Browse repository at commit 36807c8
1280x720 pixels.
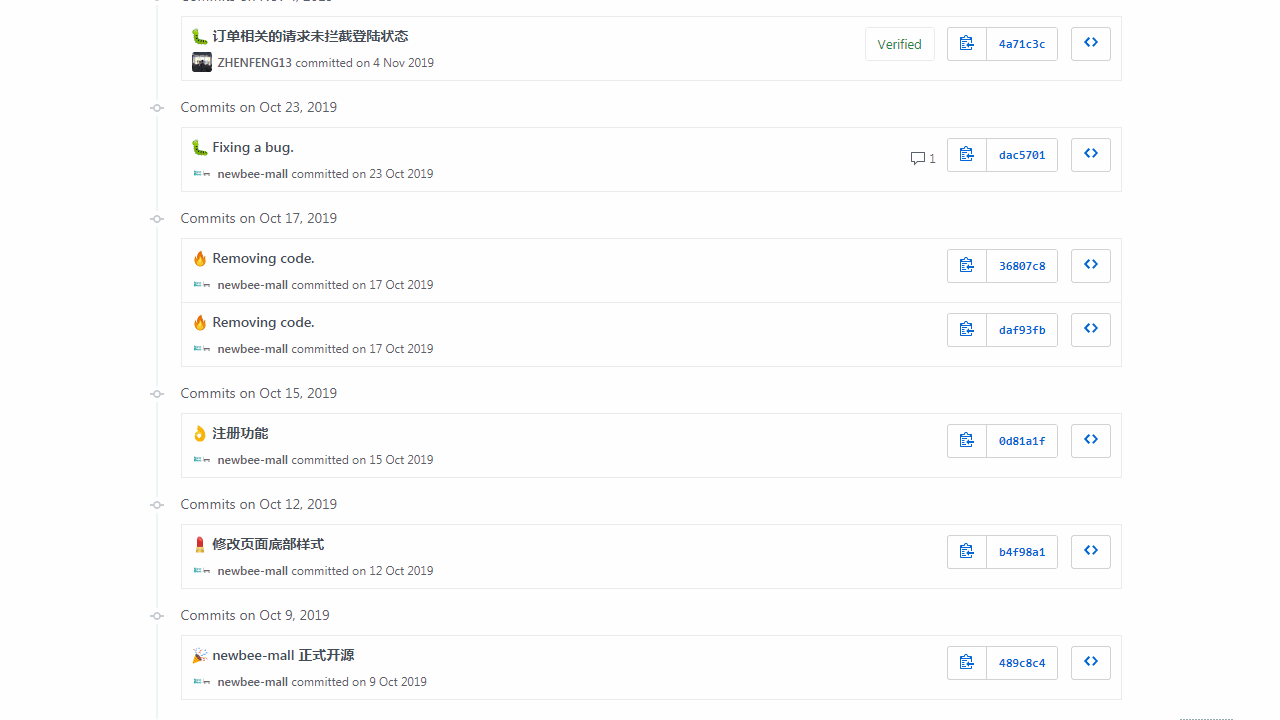1091,266
